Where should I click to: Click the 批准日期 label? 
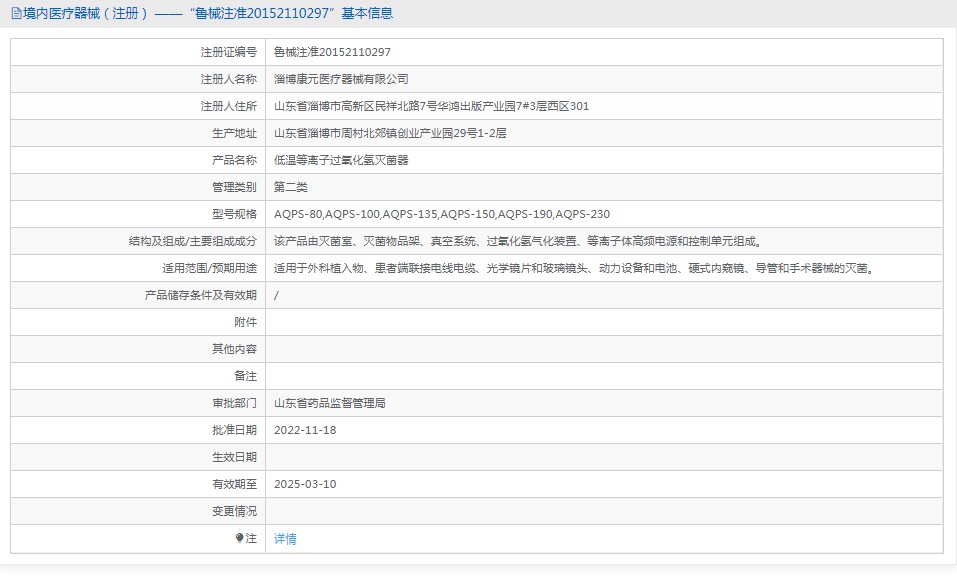pos(234,430)
